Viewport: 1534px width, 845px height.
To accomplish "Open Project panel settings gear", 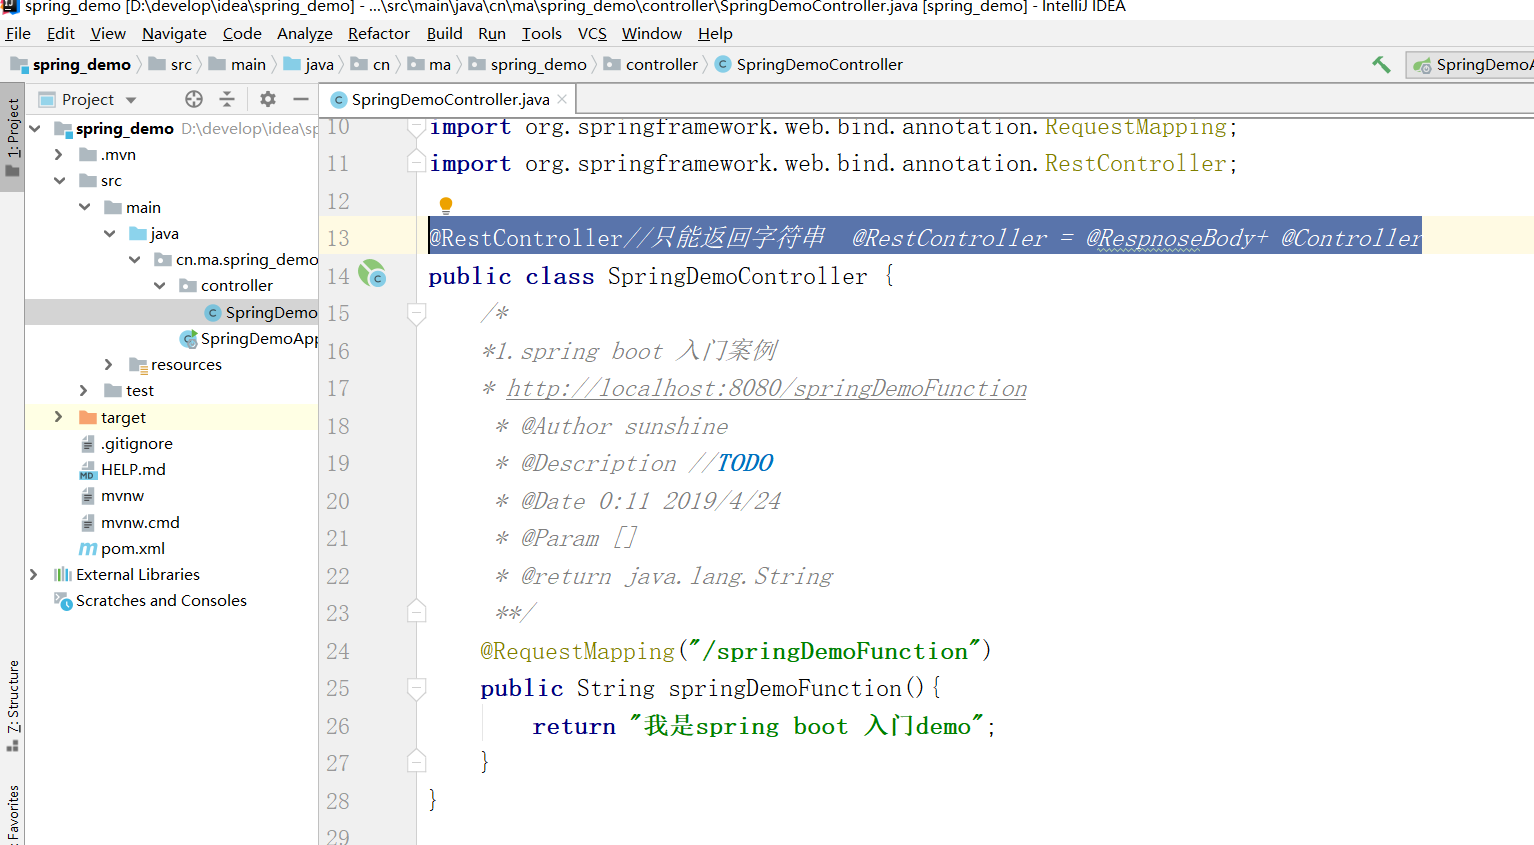I will 268,99.
